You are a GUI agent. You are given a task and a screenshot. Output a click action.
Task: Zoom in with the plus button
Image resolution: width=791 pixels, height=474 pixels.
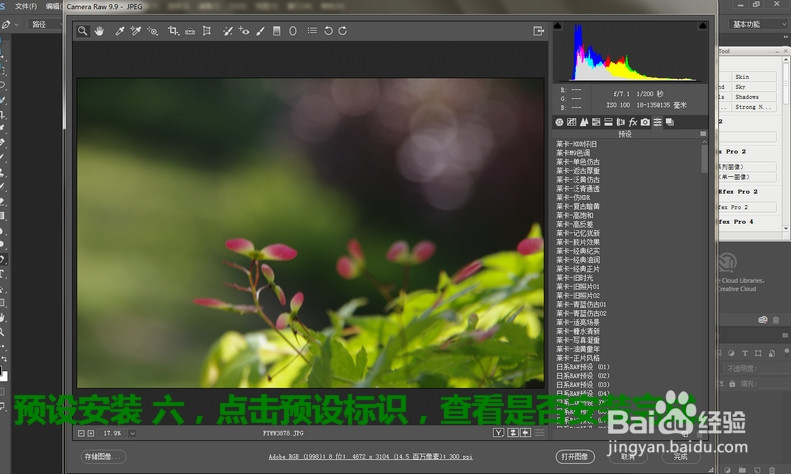[x=91, y=433]
